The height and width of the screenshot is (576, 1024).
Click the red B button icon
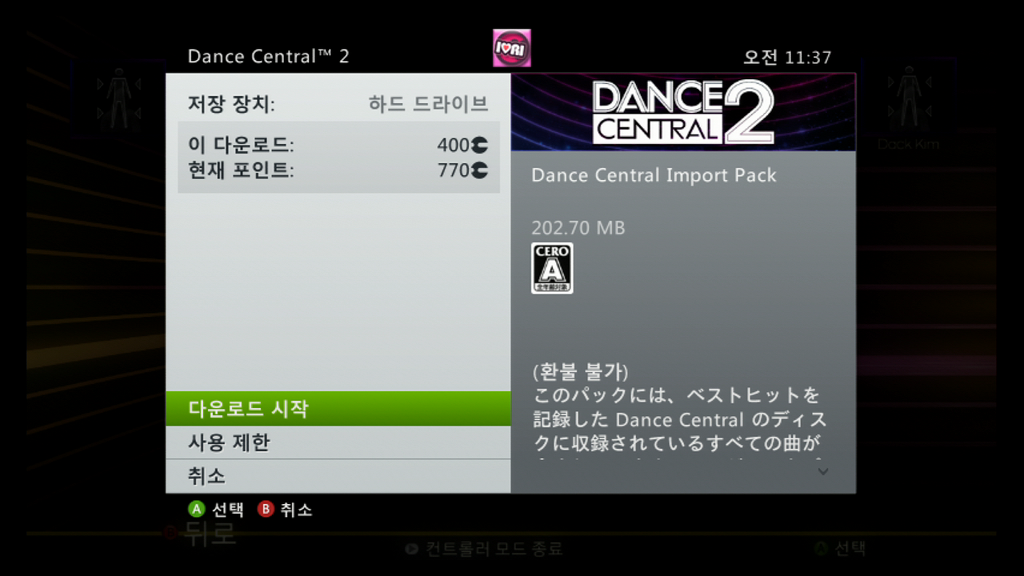(x=265, y=509)
